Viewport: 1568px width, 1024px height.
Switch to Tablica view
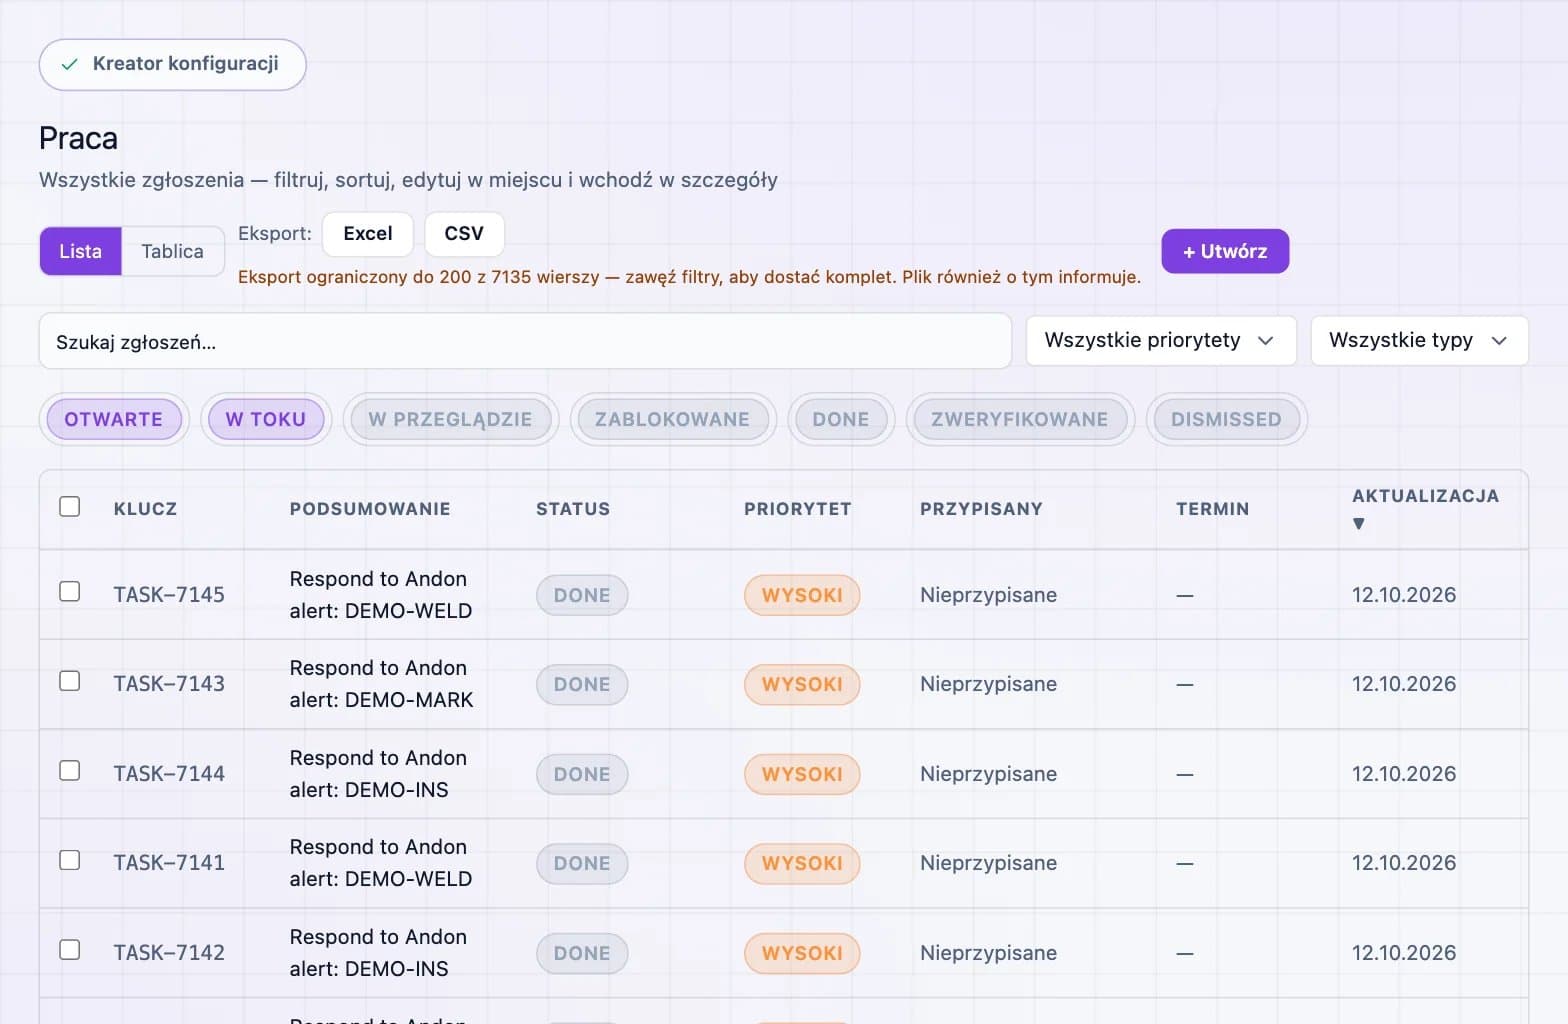click(172, 251)
